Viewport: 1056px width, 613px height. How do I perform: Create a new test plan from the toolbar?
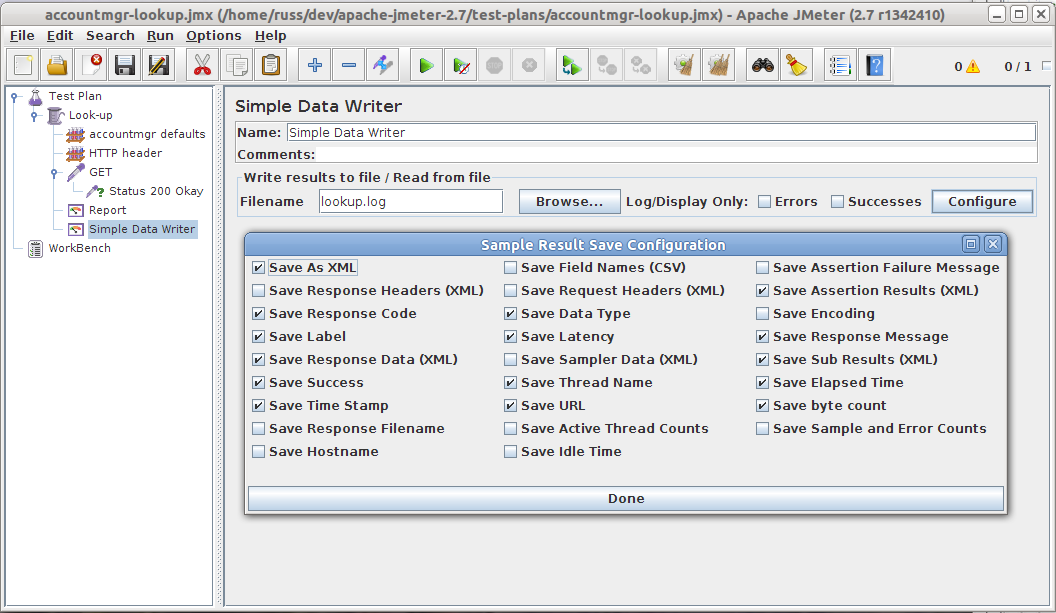(x=24, y=65)
